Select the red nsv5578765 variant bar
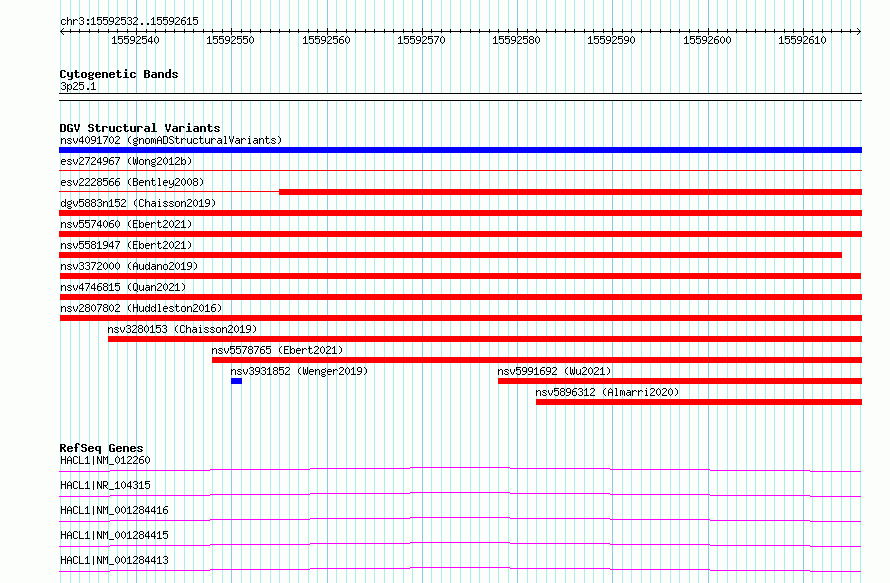890x583 pixels. coord(537,360)
